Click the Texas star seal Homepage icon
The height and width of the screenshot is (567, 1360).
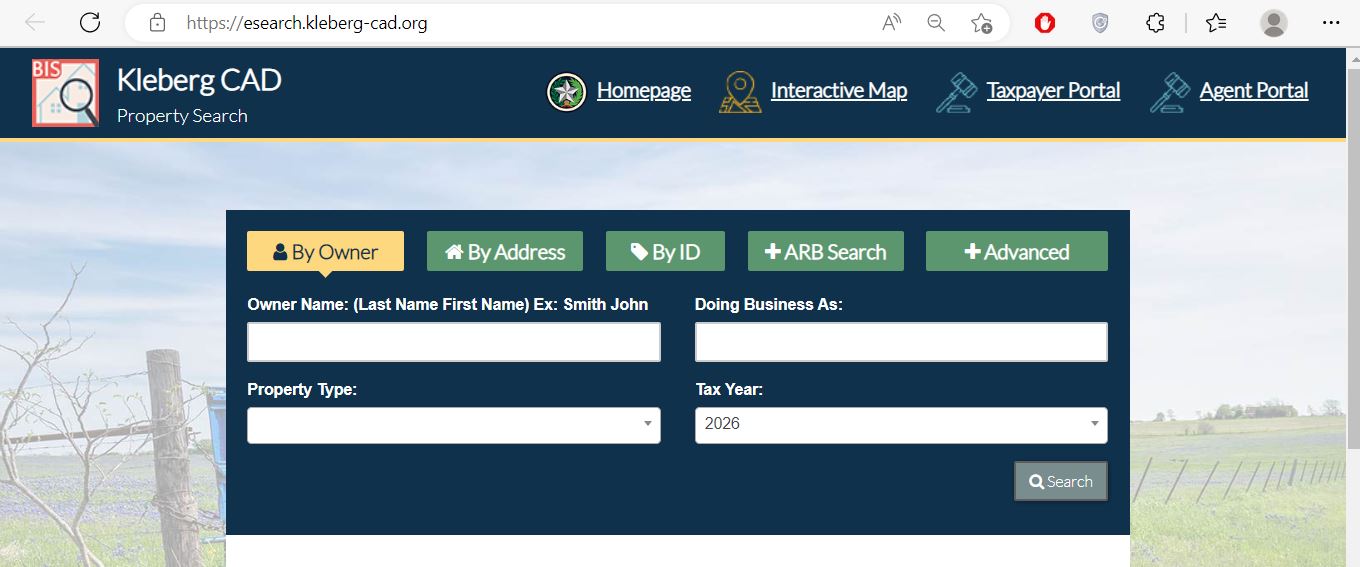point(566,92)
